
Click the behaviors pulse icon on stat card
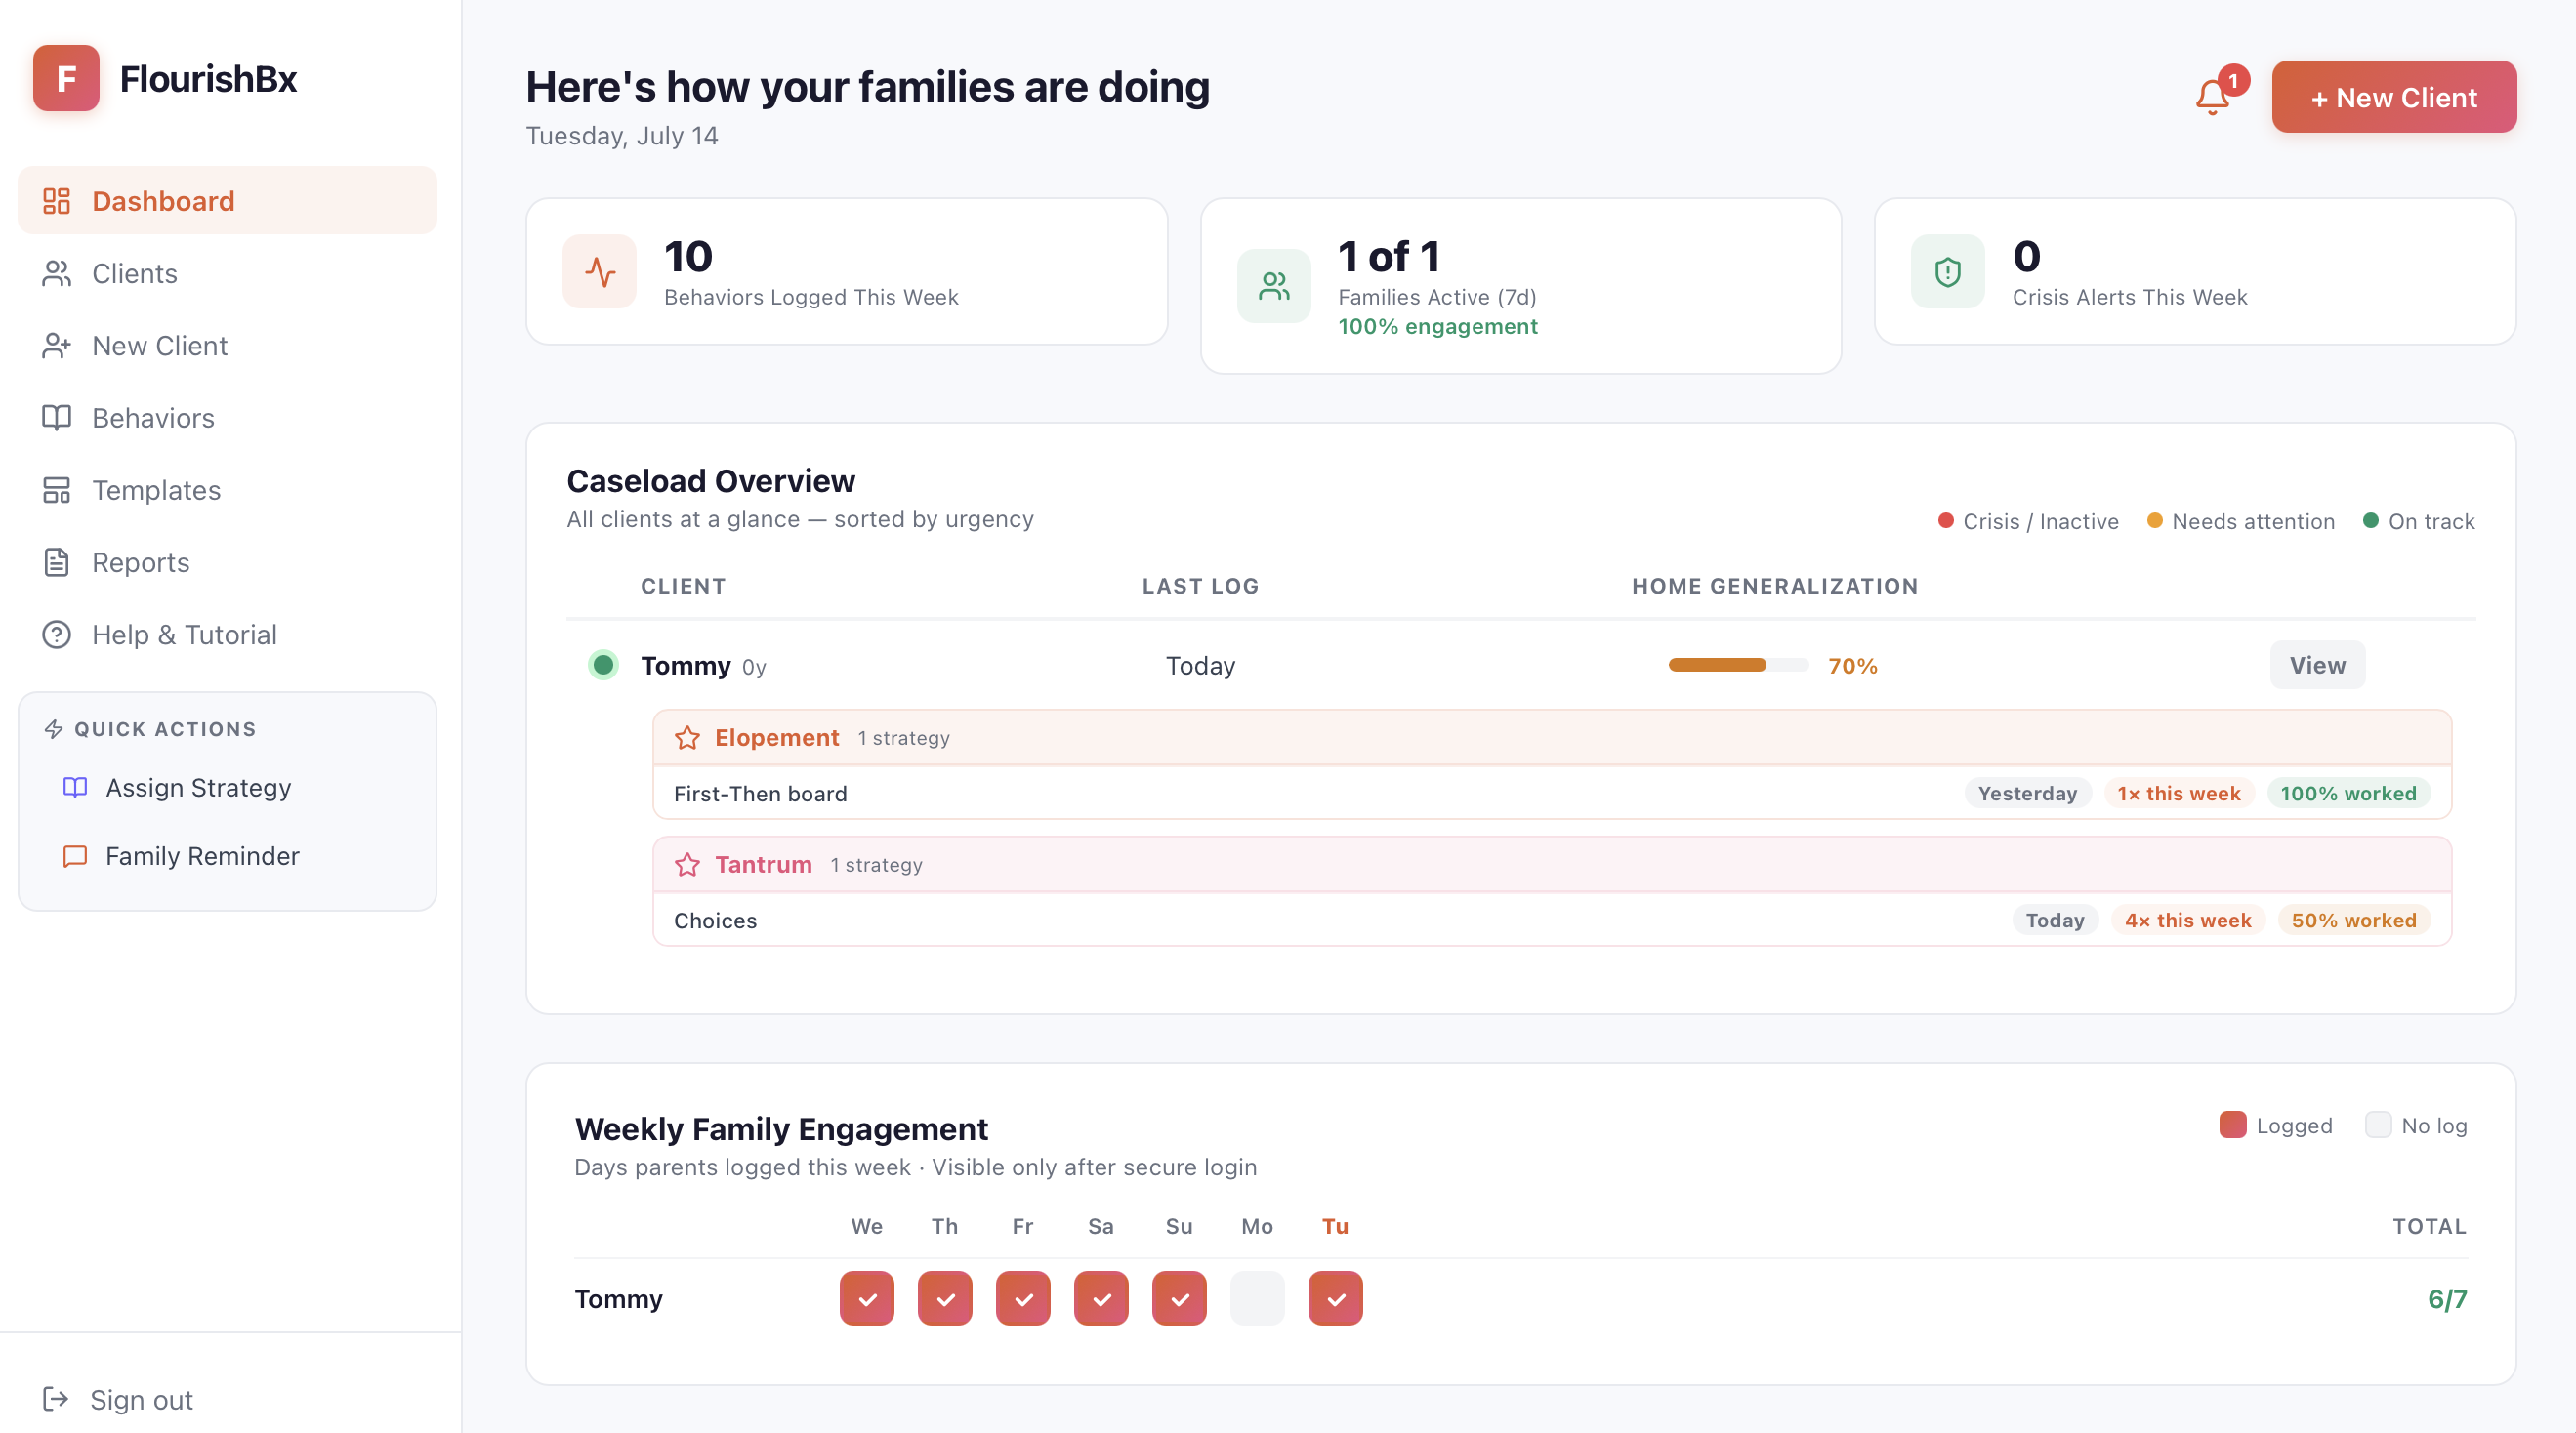tap(600, 271)
